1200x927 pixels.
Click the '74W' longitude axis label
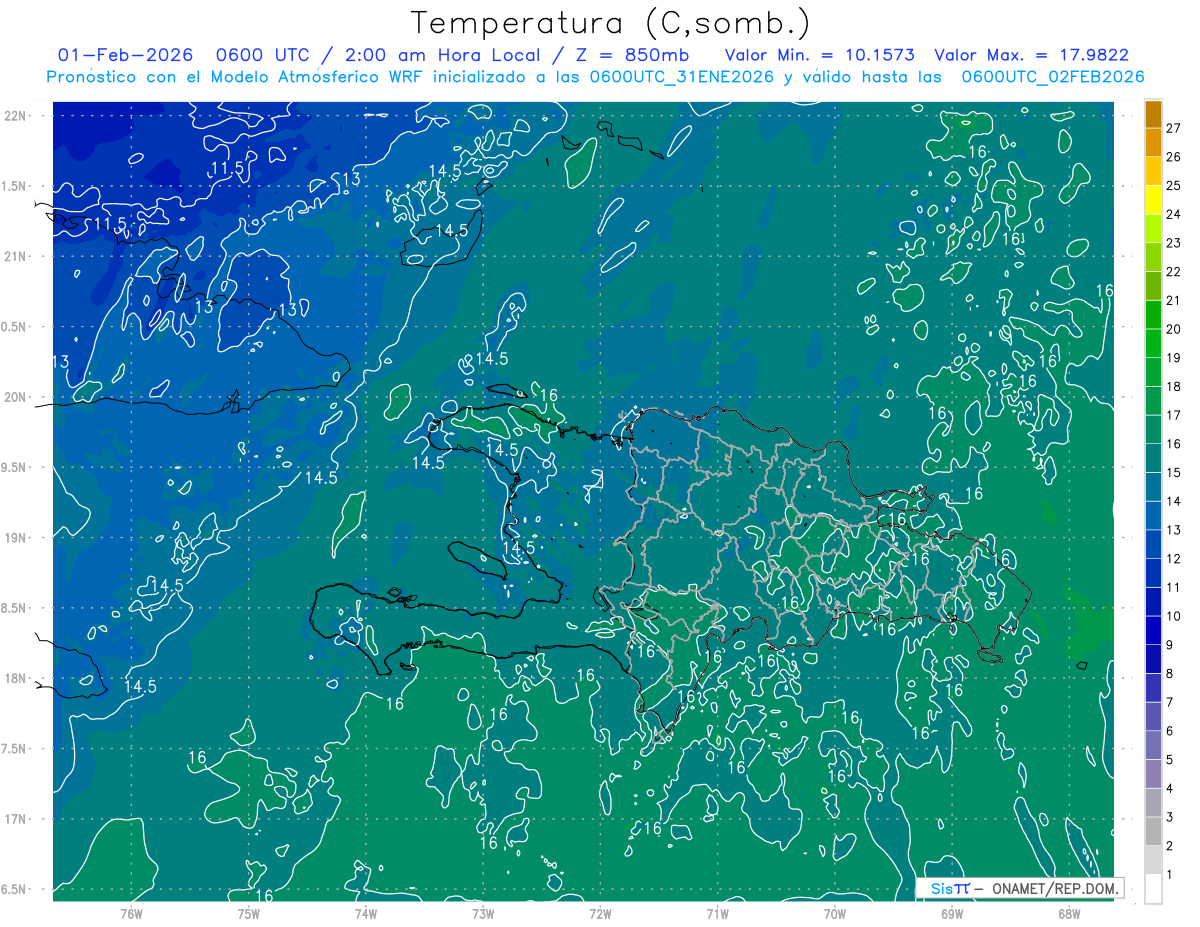(366, 913)
